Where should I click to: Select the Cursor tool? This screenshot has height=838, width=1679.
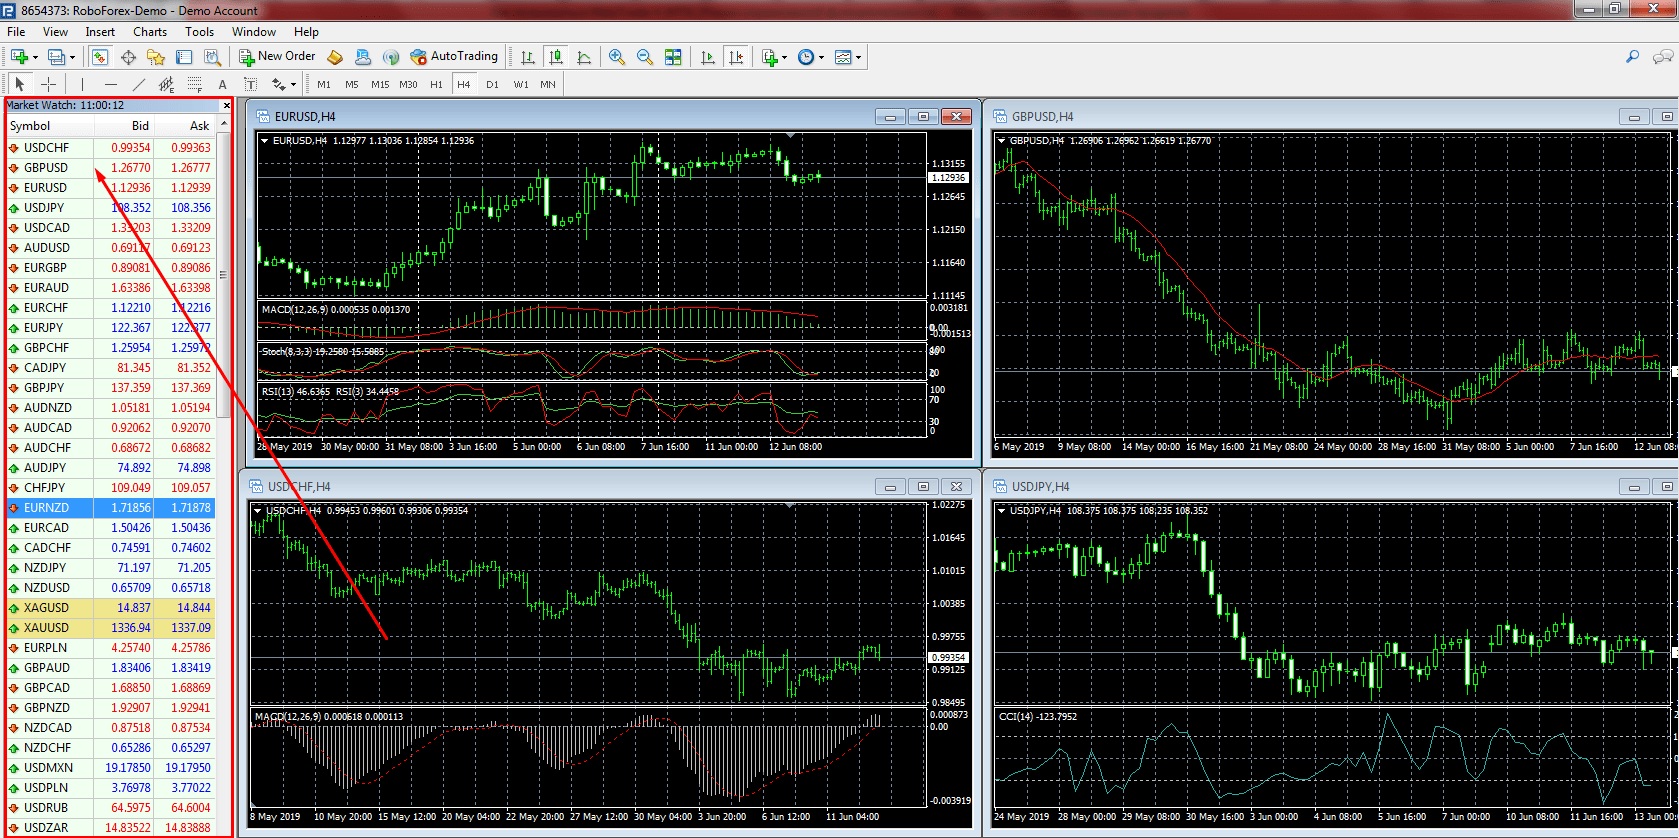19,84
